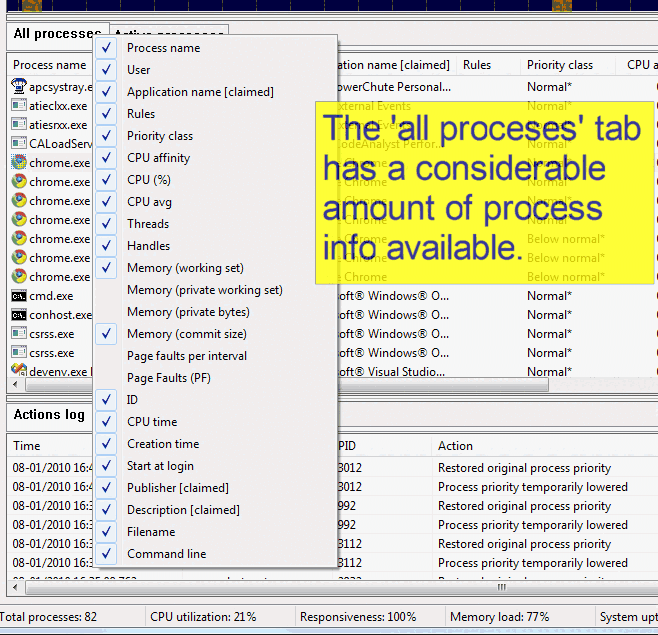Select CPU time menu entry
The height and width of the screenshot is (635, 658).
point(216,421)
